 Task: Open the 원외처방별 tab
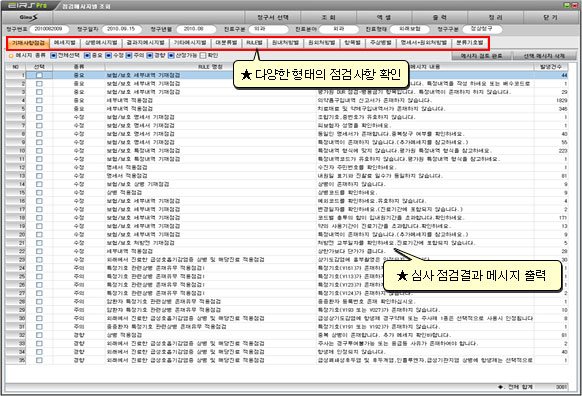[322, 43]
